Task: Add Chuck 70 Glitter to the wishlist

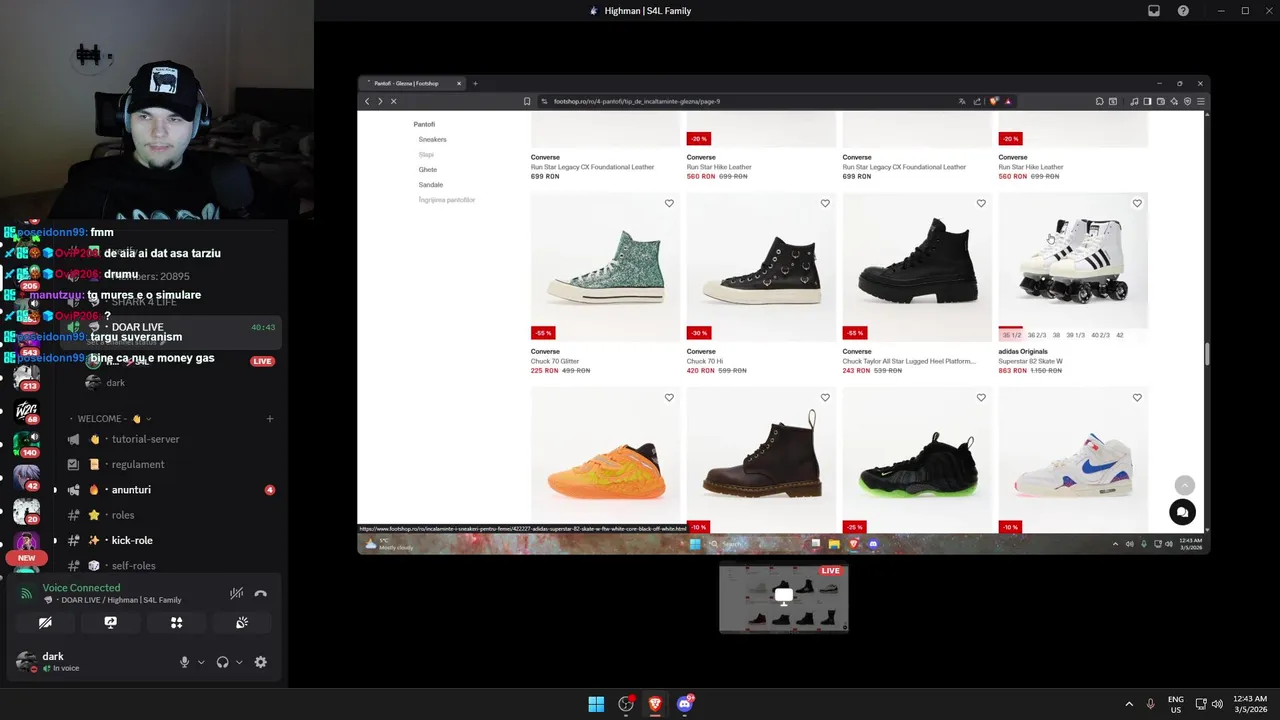Action: click(x=669, y=203)
